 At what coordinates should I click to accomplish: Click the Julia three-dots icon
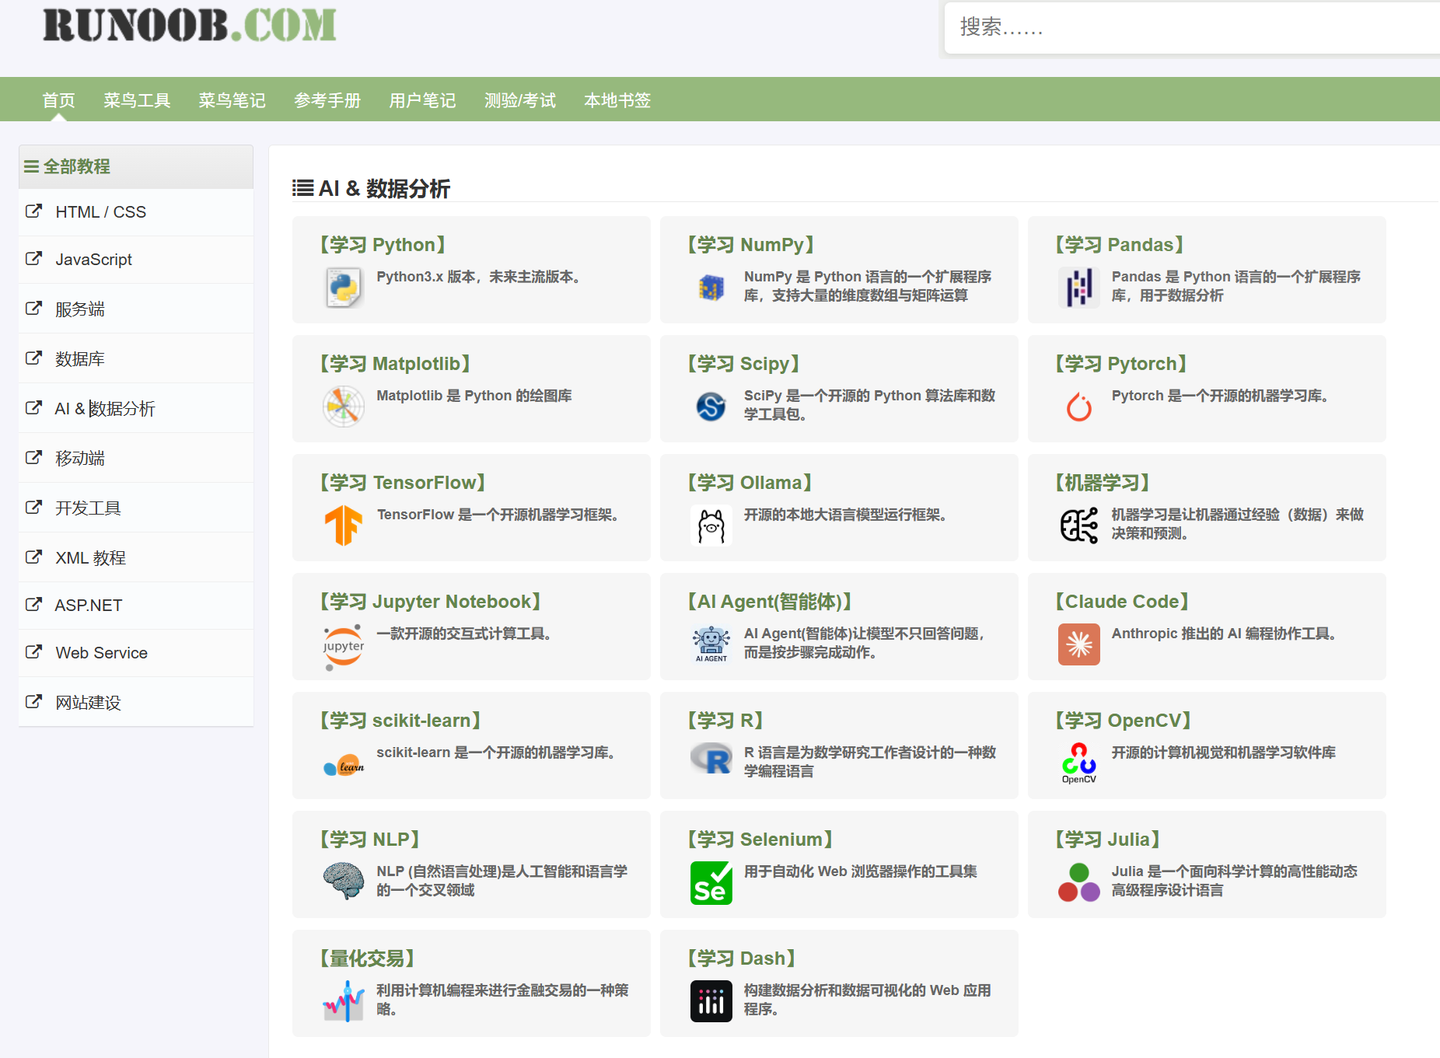(x=1079, y=883)
